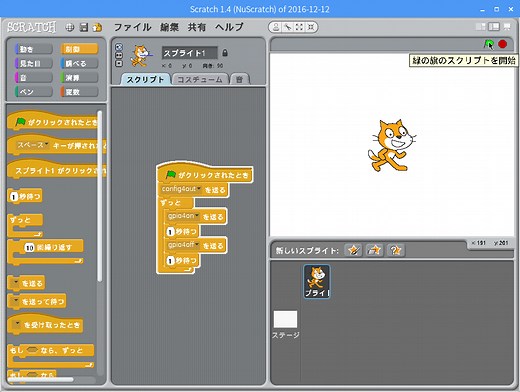Viewport: 520px width, 392px height.
Task: Open dropdown on palette を送る block
Action: pos(15,283)
